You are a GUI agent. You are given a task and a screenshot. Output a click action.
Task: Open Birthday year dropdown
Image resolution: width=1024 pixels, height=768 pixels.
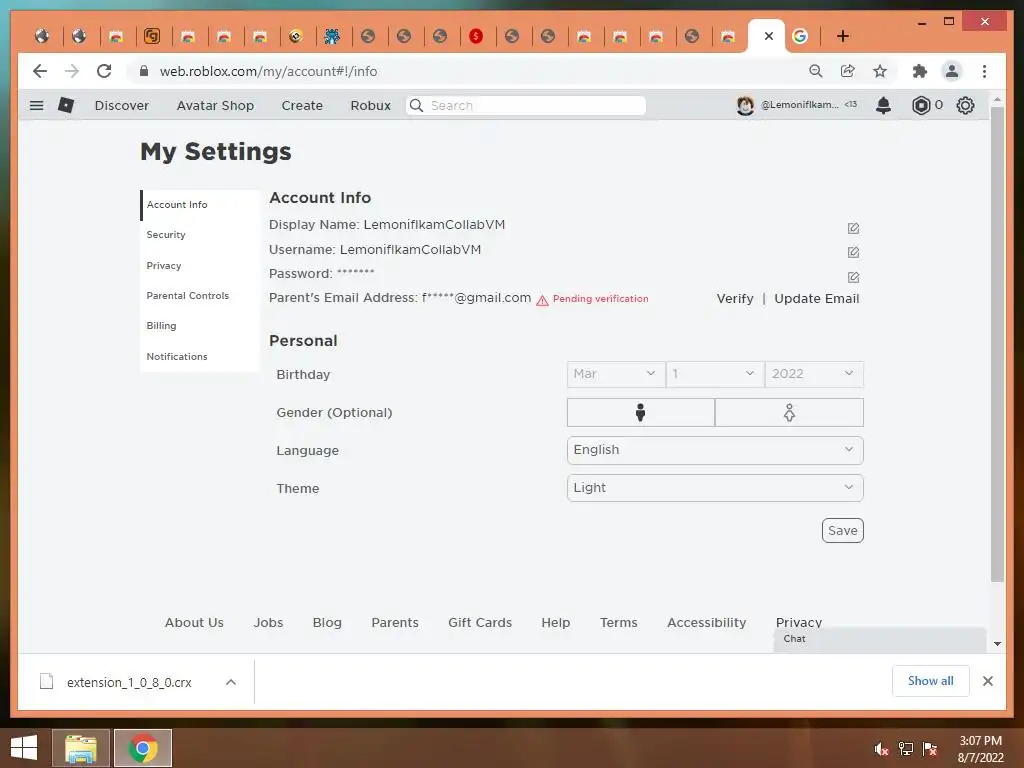click(x=814, y=374)
